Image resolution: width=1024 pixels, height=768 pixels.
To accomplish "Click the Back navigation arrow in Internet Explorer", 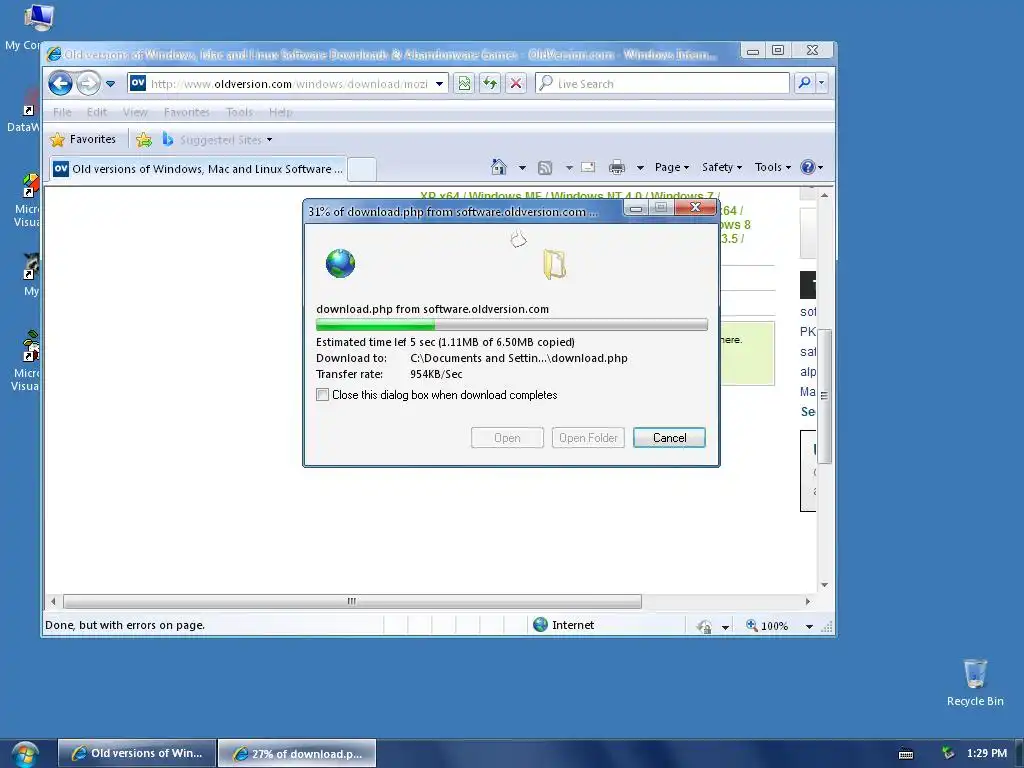I will (x=61, y=84).
